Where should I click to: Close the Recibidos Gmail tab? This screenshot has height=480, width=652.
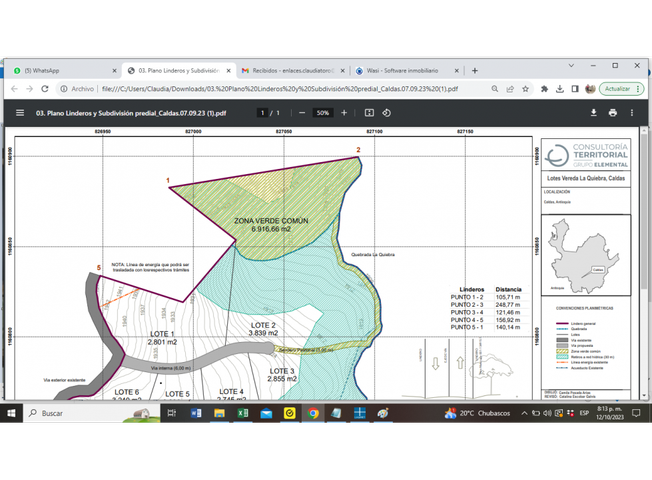343,71
